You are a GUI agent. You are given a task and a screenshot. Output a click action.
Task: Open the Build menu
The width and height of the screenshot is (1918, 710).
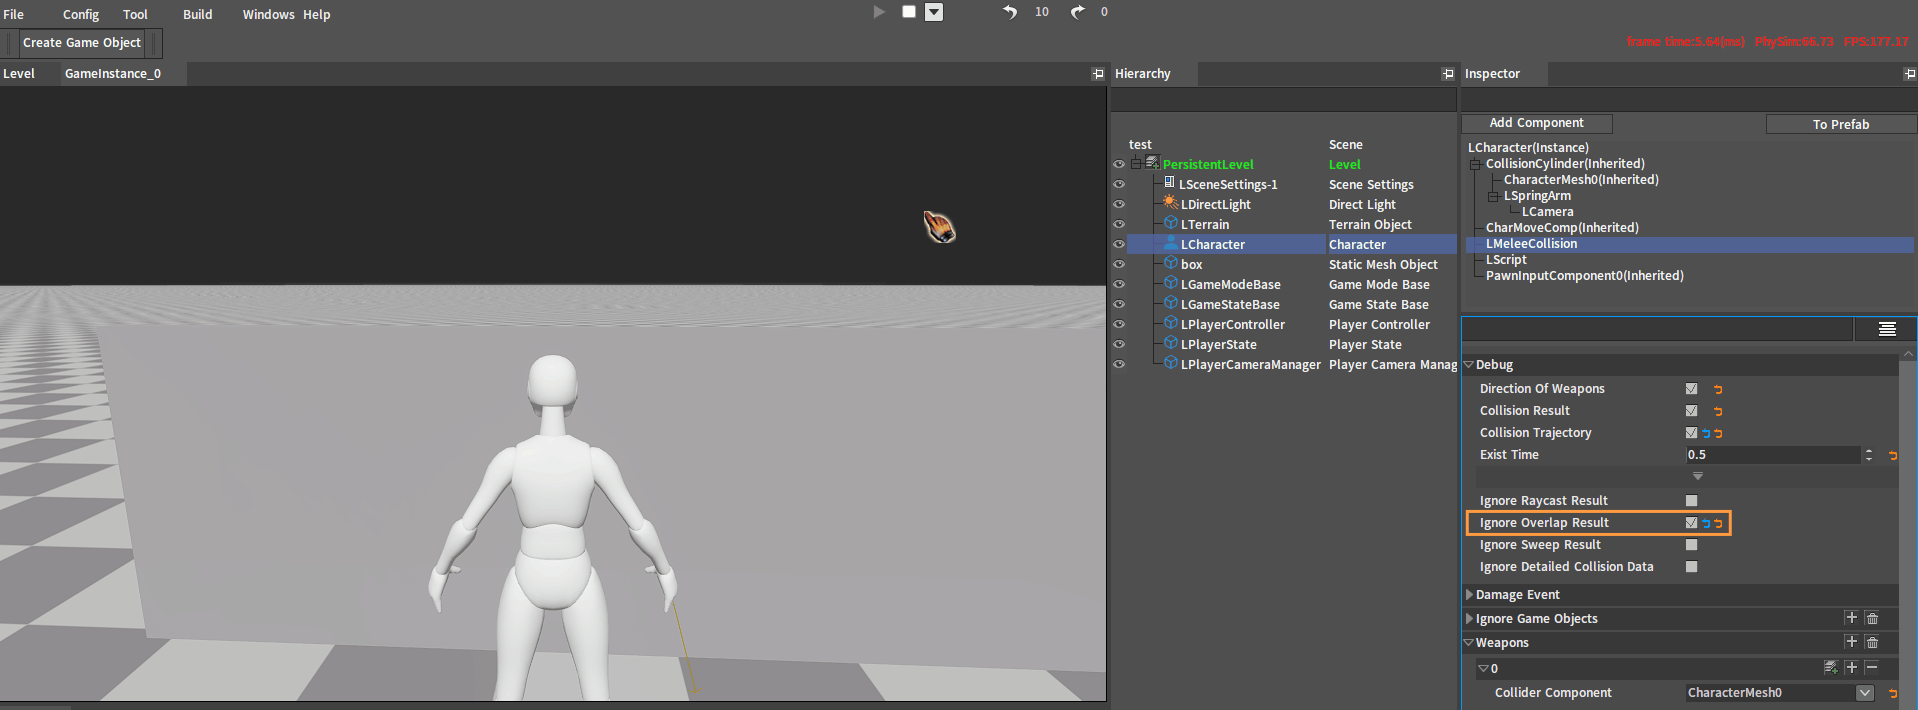tap(197, 14)
